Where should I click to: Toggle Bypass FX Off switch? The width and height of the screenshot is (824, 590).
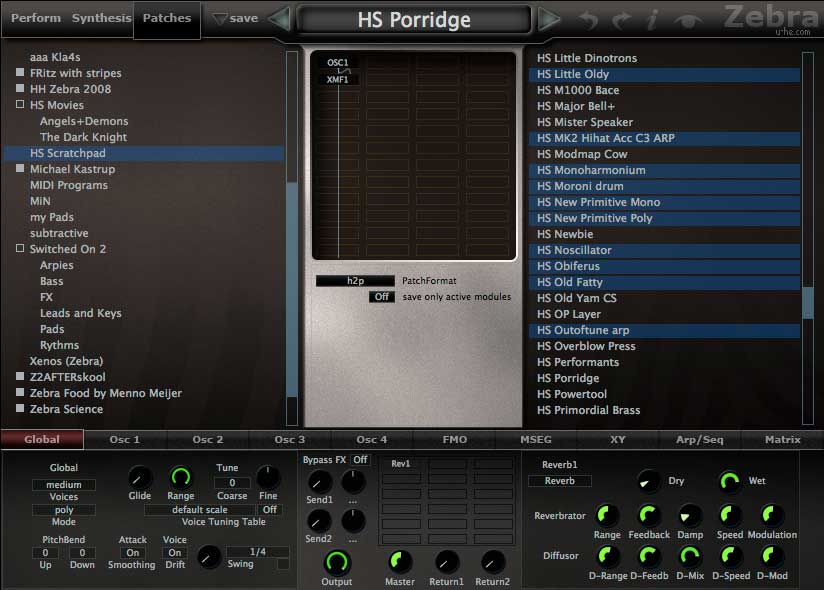pyautogui.click(x=360, y=460)
